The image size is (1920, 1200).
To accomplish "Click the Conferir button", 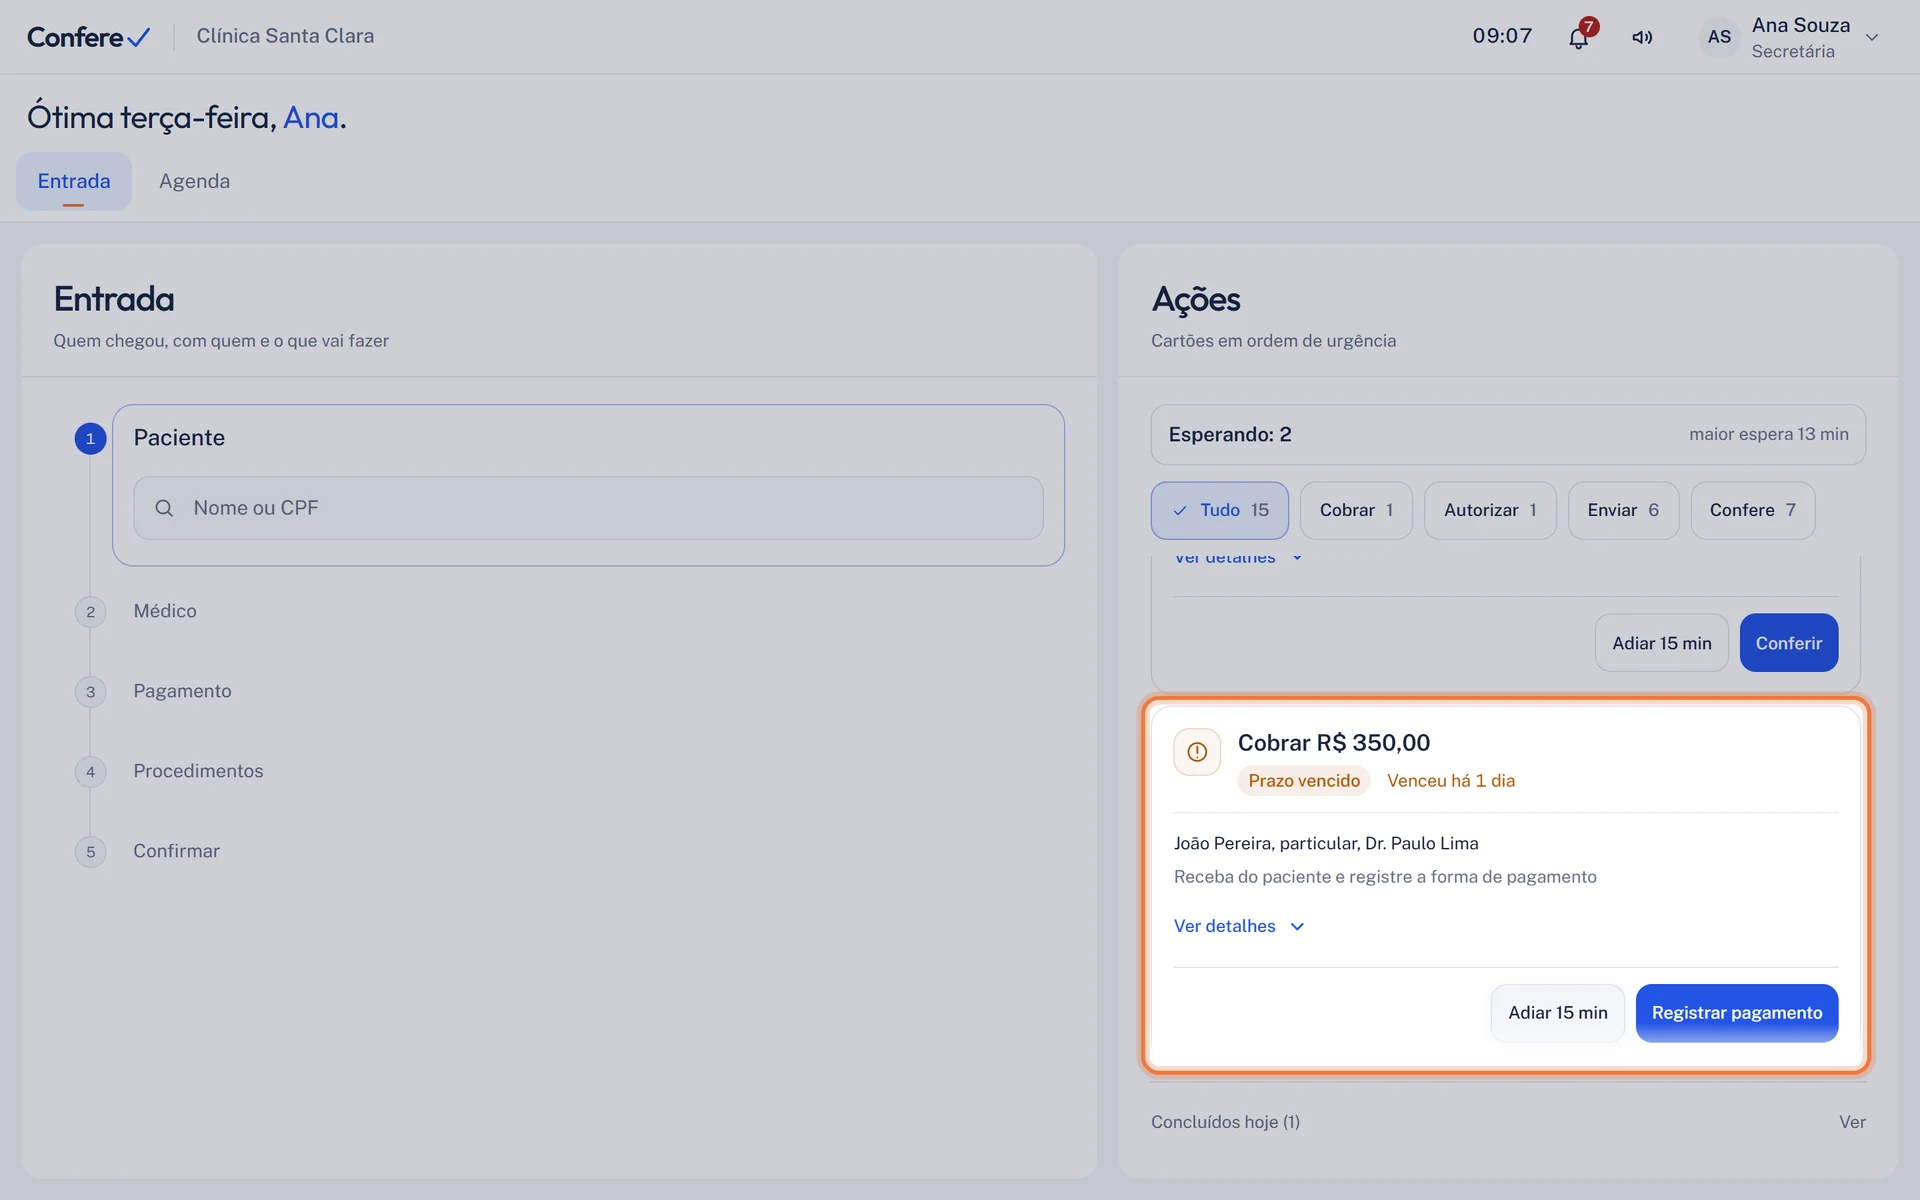I will tap(1788, 643).
